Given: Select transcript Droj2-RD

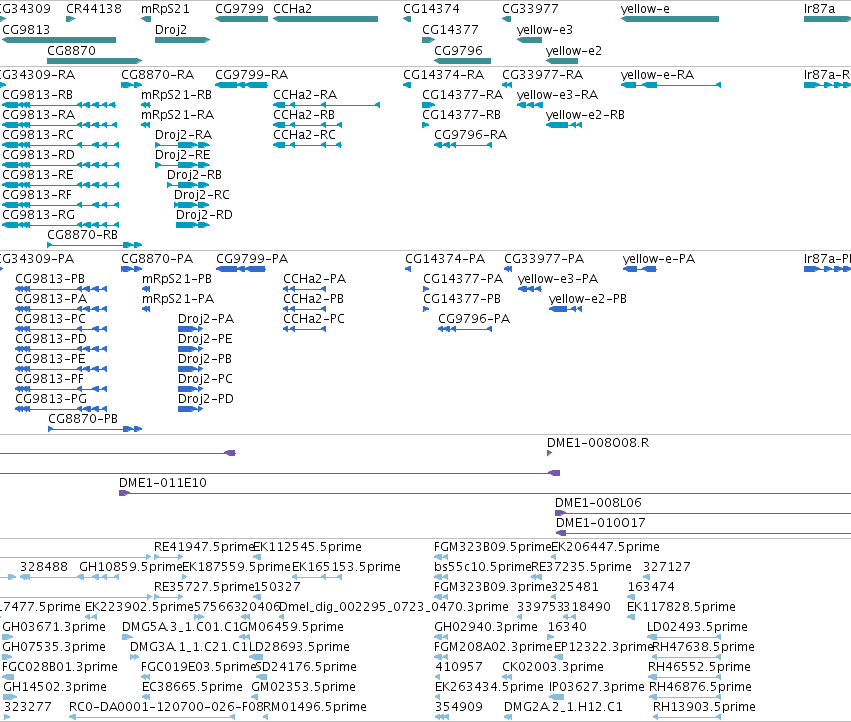Looking at the screenshot, I should pos(193,225).
